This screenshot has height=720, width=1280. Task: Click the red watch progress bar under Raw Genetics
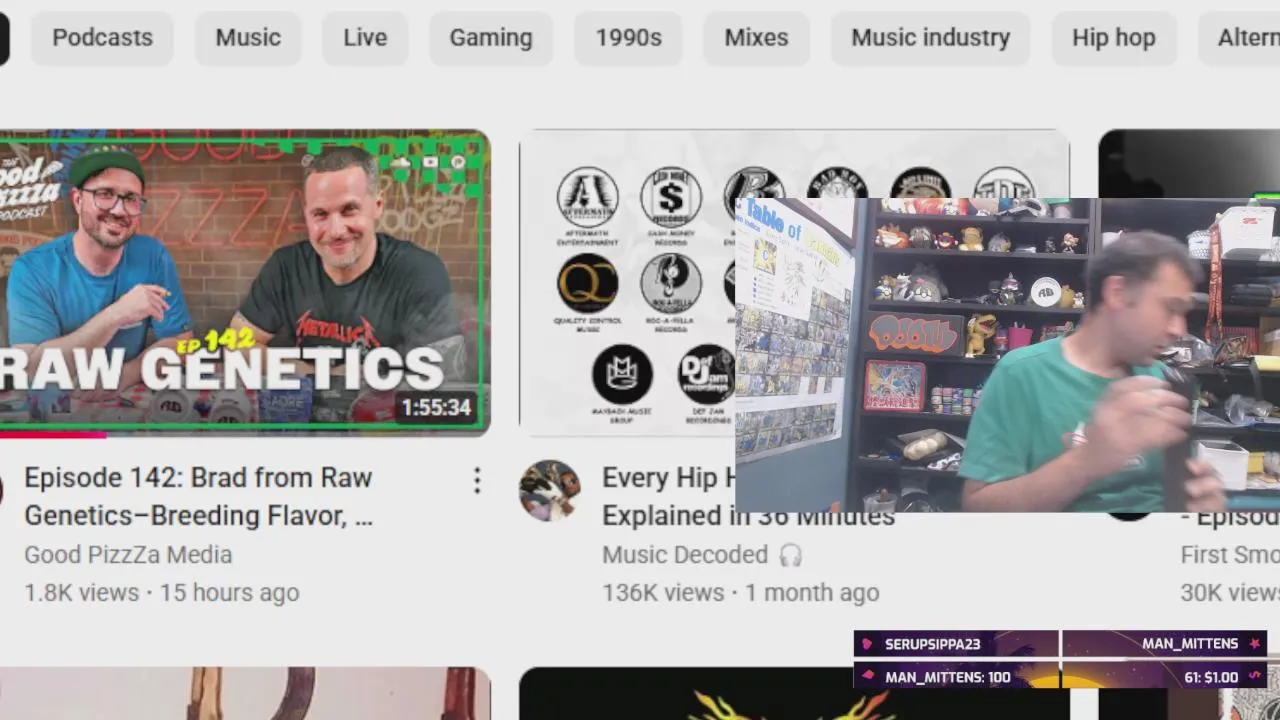pyautogui.click(x=53, y=434)
